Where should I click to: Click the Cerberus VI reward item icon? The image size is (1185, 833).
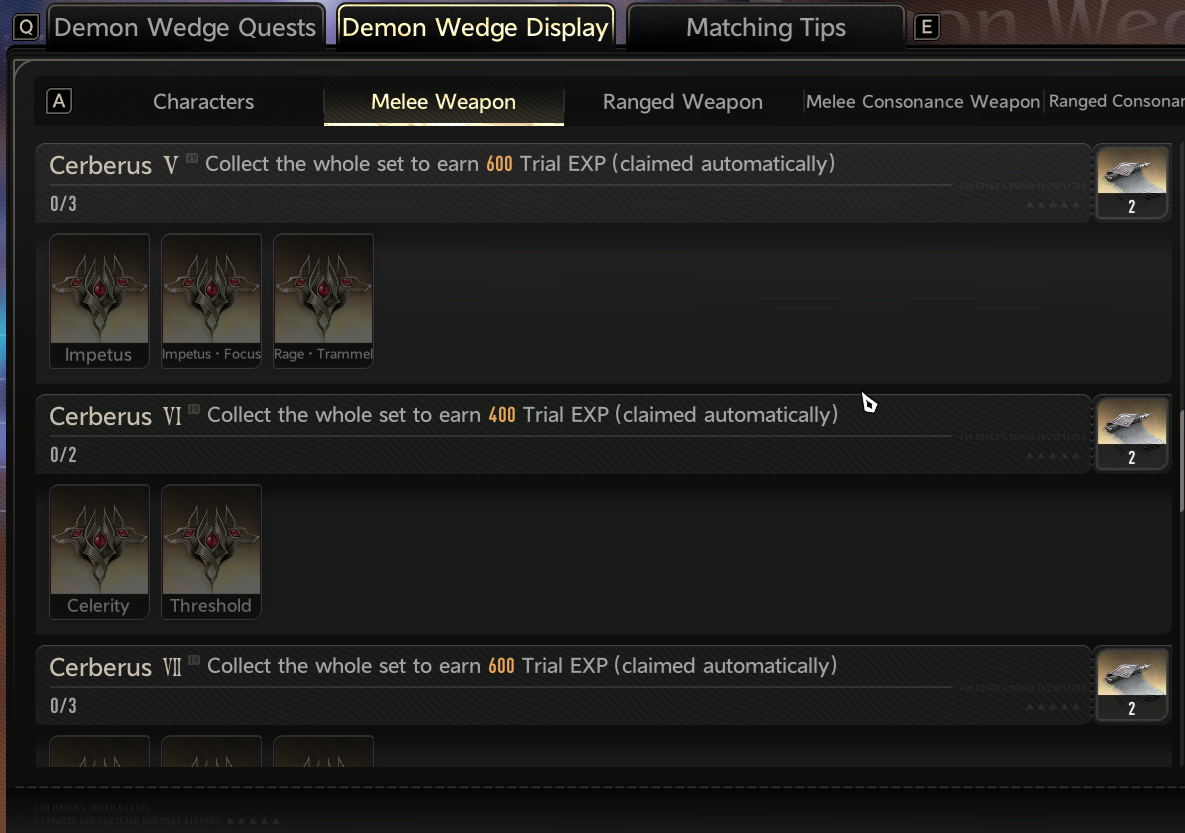tap(1131, 433)
